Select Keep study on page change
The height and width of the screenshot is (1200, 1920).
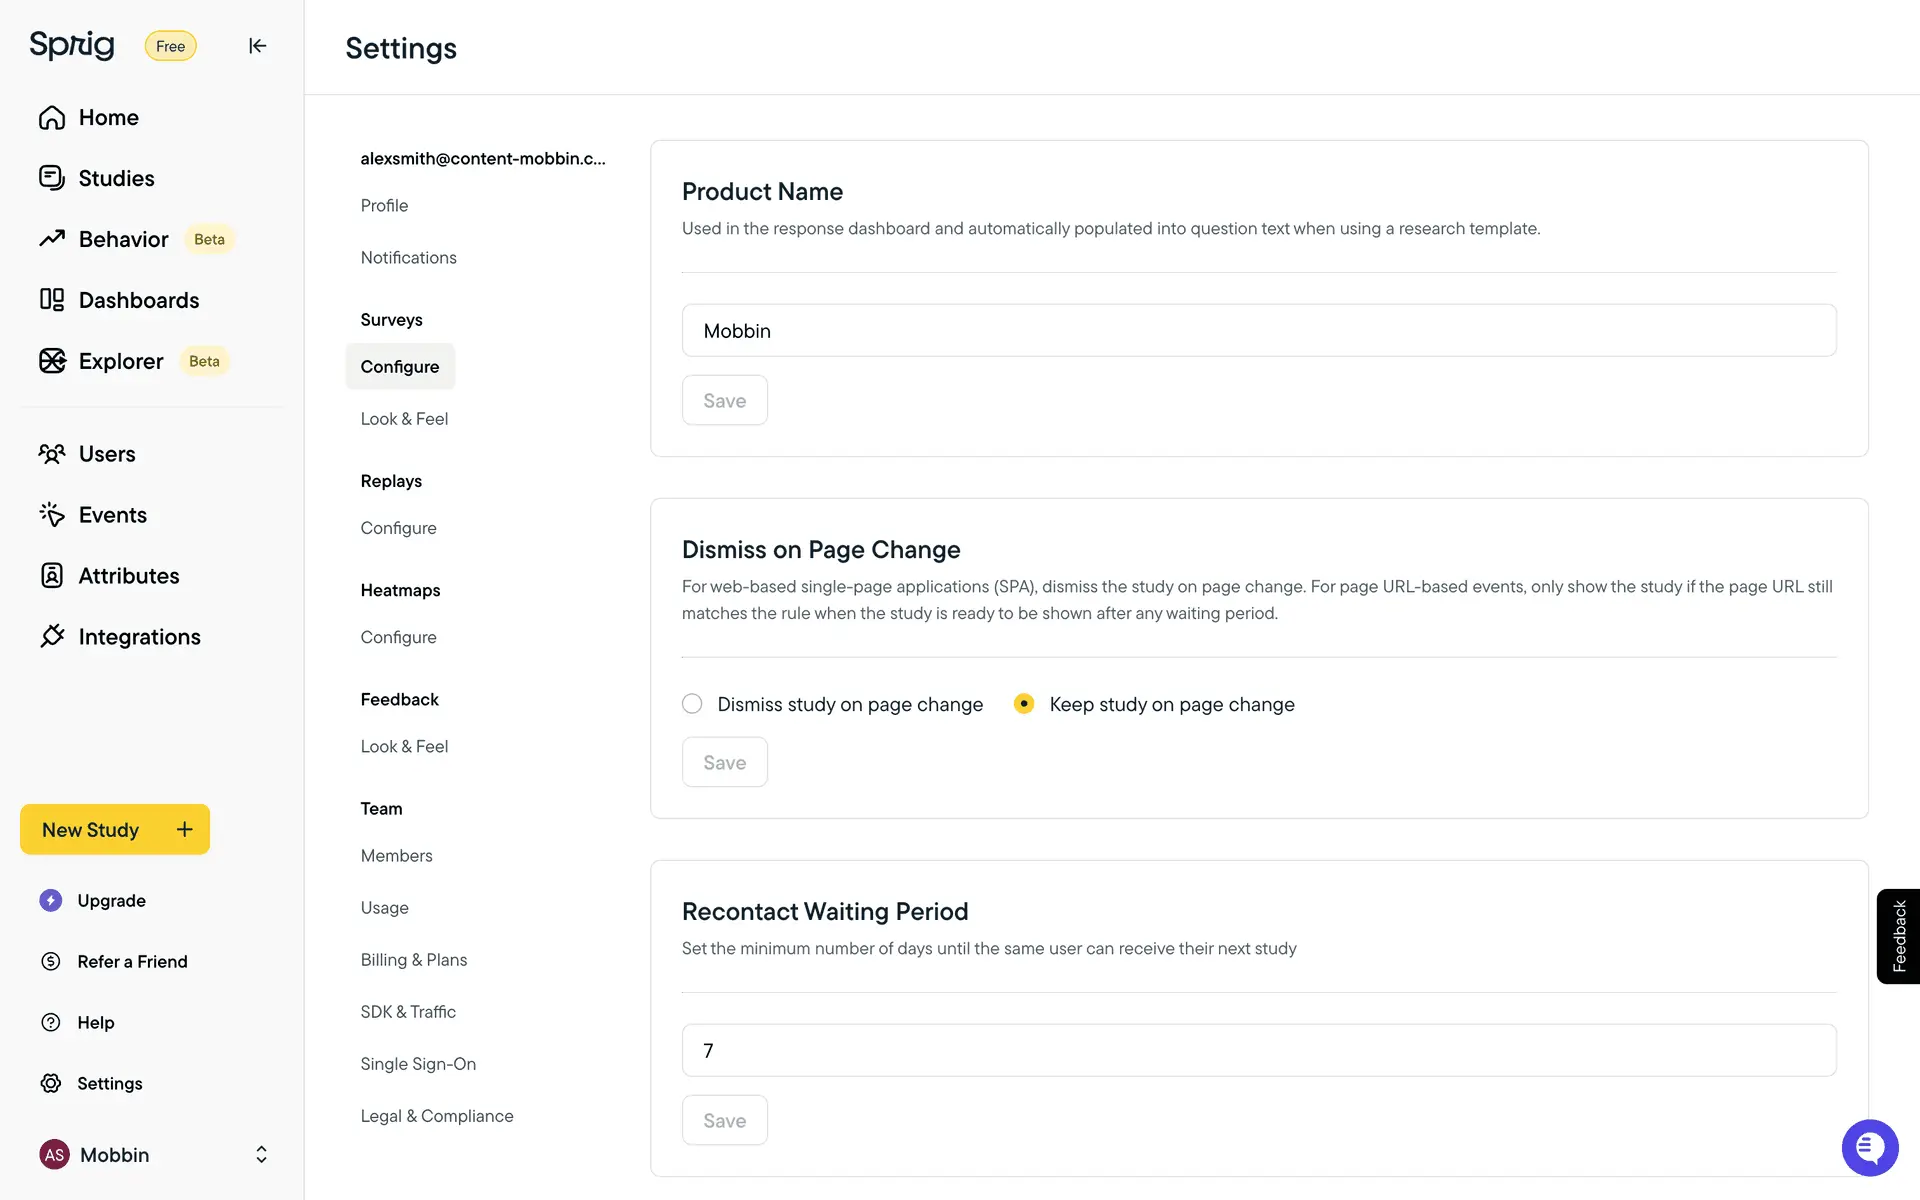click(1024, 704)
